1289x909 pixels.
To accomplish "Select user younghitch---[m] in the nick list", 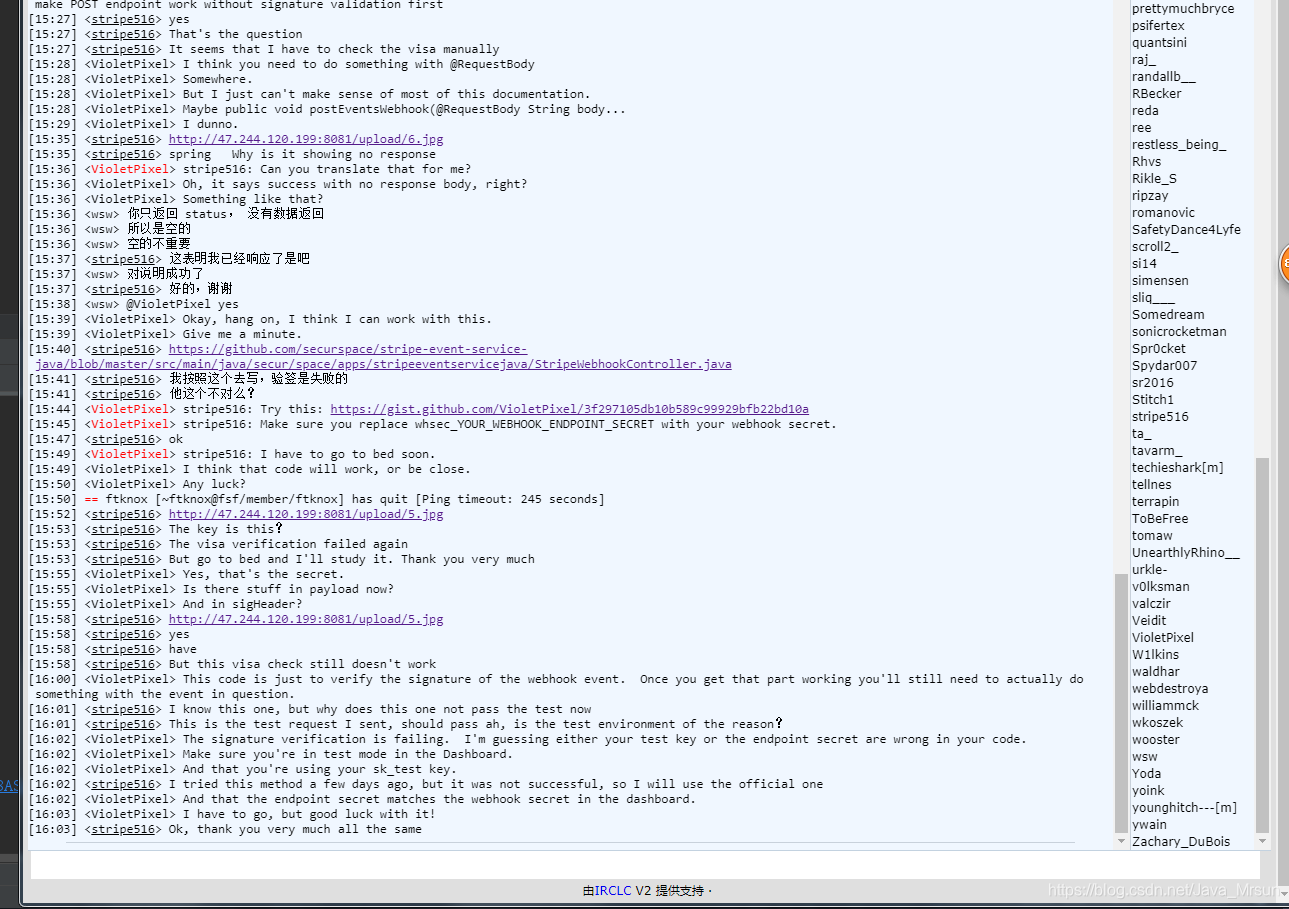I will point(1184,808).
